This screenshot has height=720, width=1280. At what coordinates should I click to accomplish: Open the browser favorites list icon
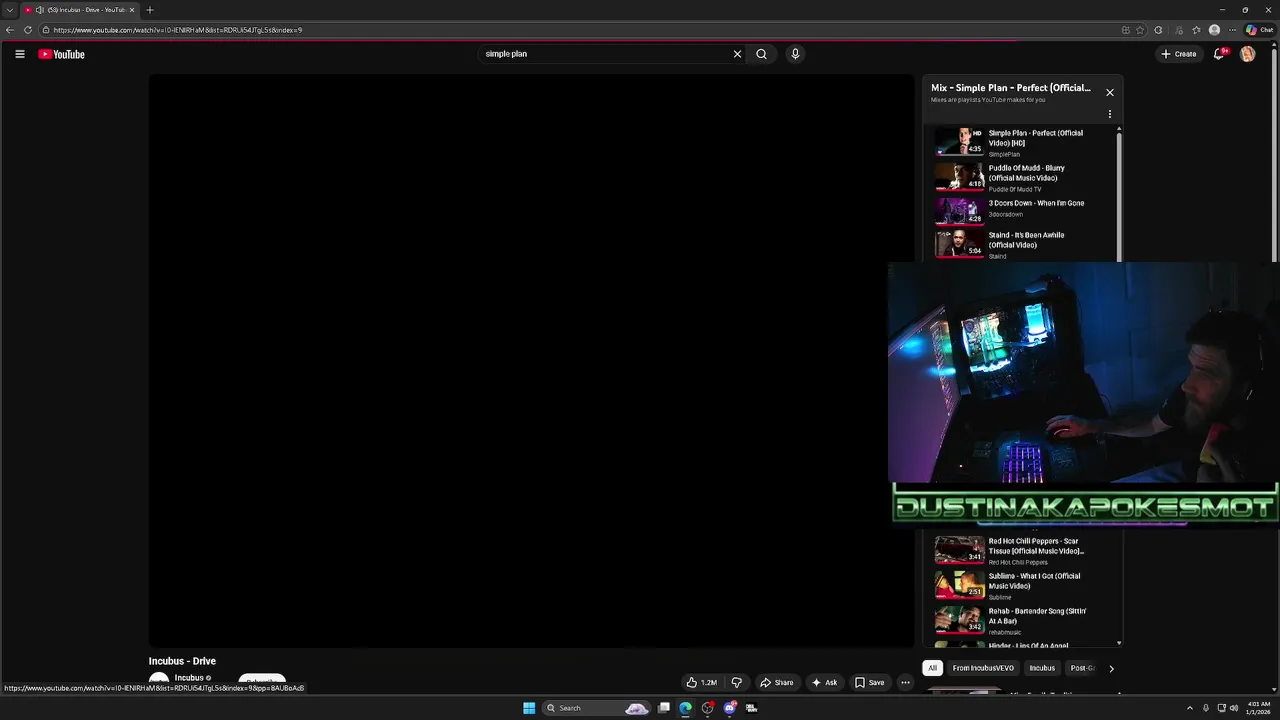[1196, 30]
